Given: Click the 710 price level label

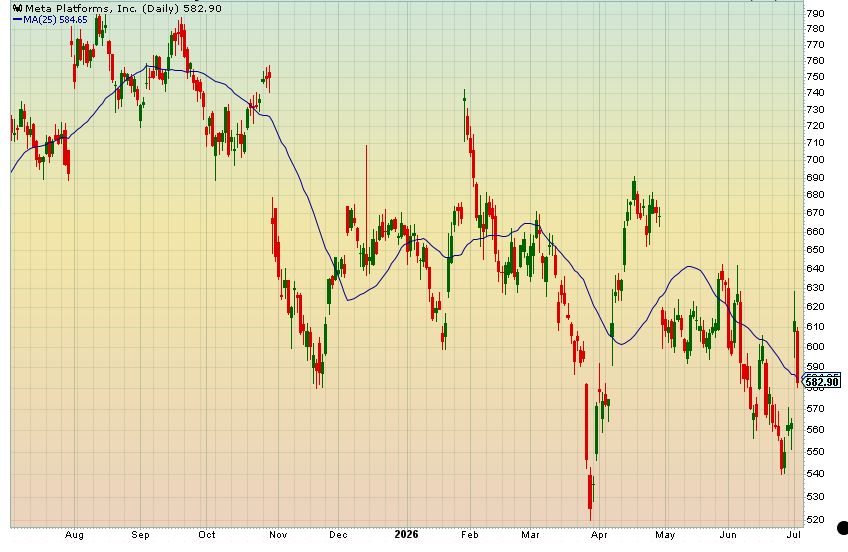Looking at the screenshot, I should [x=815, y=143].
